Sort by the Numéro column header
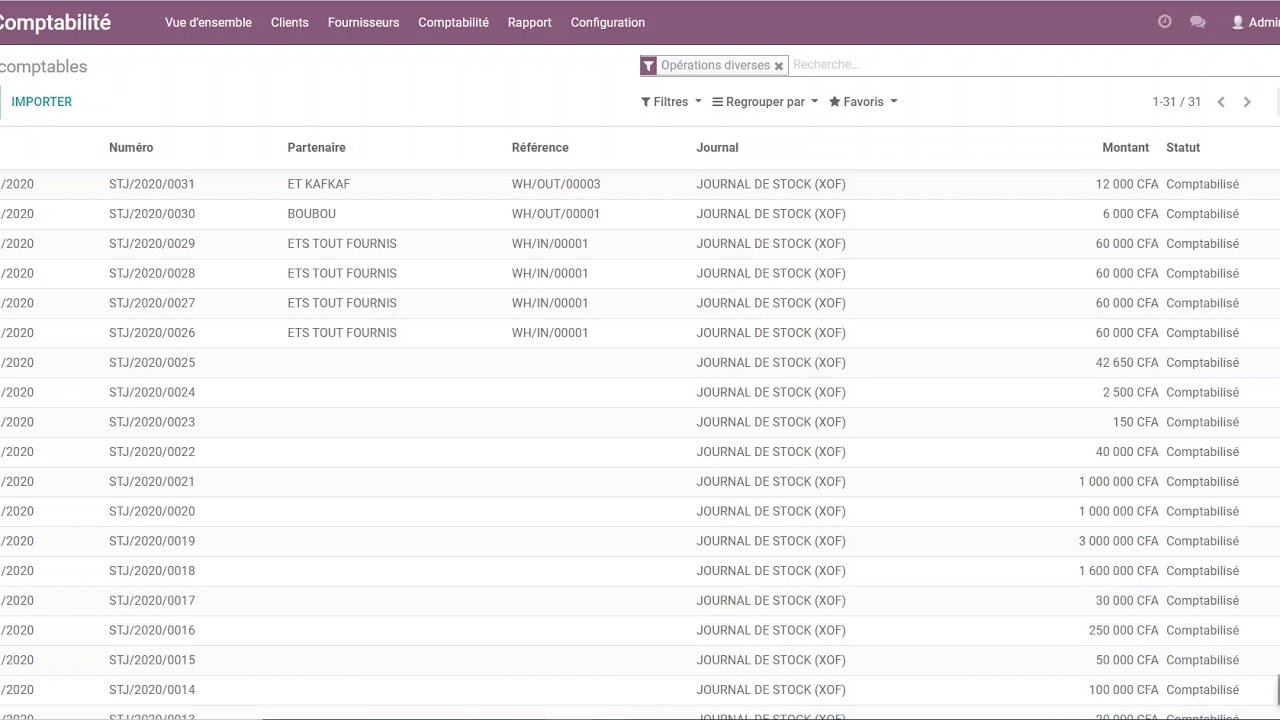1280x720 pixels. coord(131,147)
